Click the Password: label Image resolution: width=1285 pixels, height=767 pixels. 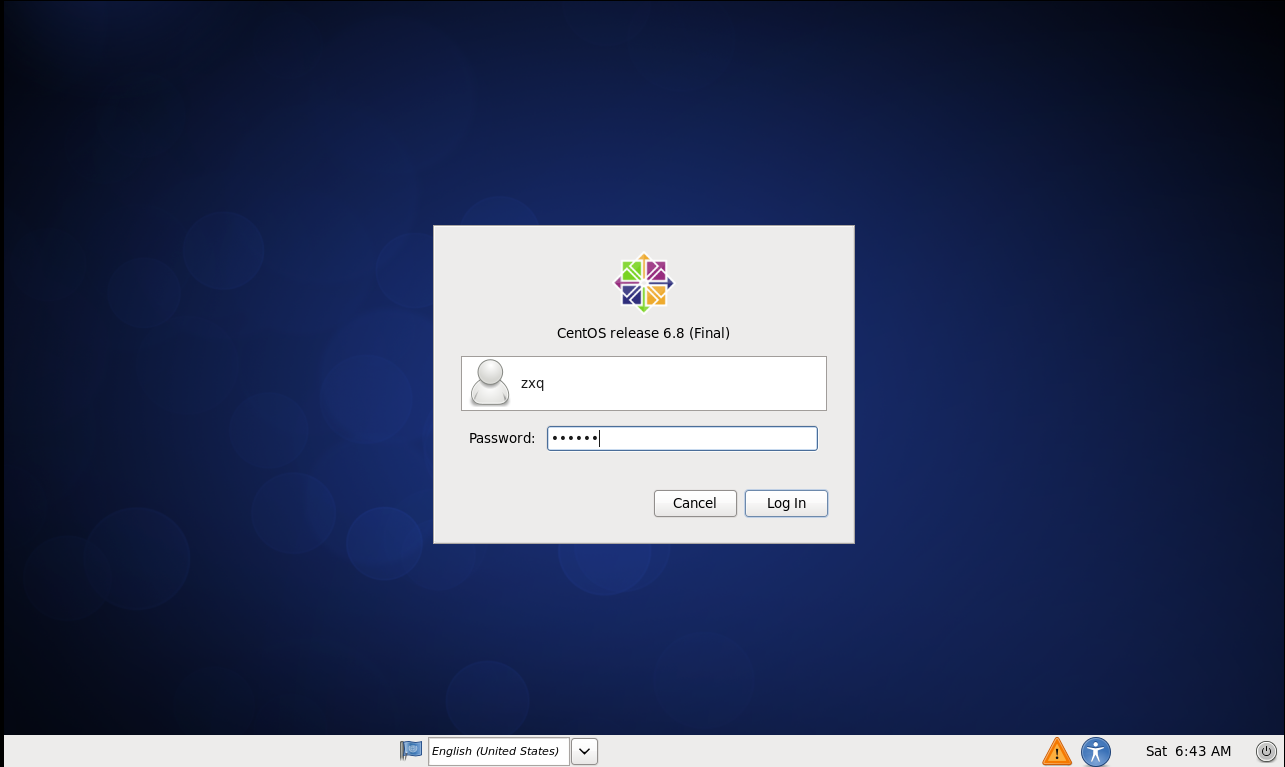point(502,438)
